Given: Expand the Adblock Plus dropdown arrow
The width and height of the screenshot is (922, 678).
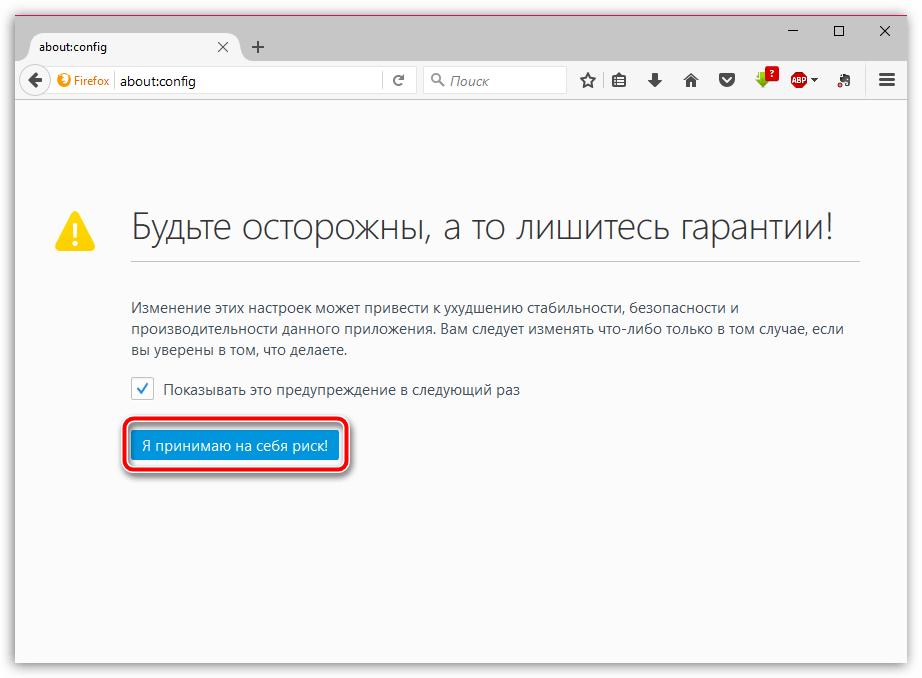Looking at the screenshot, I should pyautogui.click(x=815, y=81).
